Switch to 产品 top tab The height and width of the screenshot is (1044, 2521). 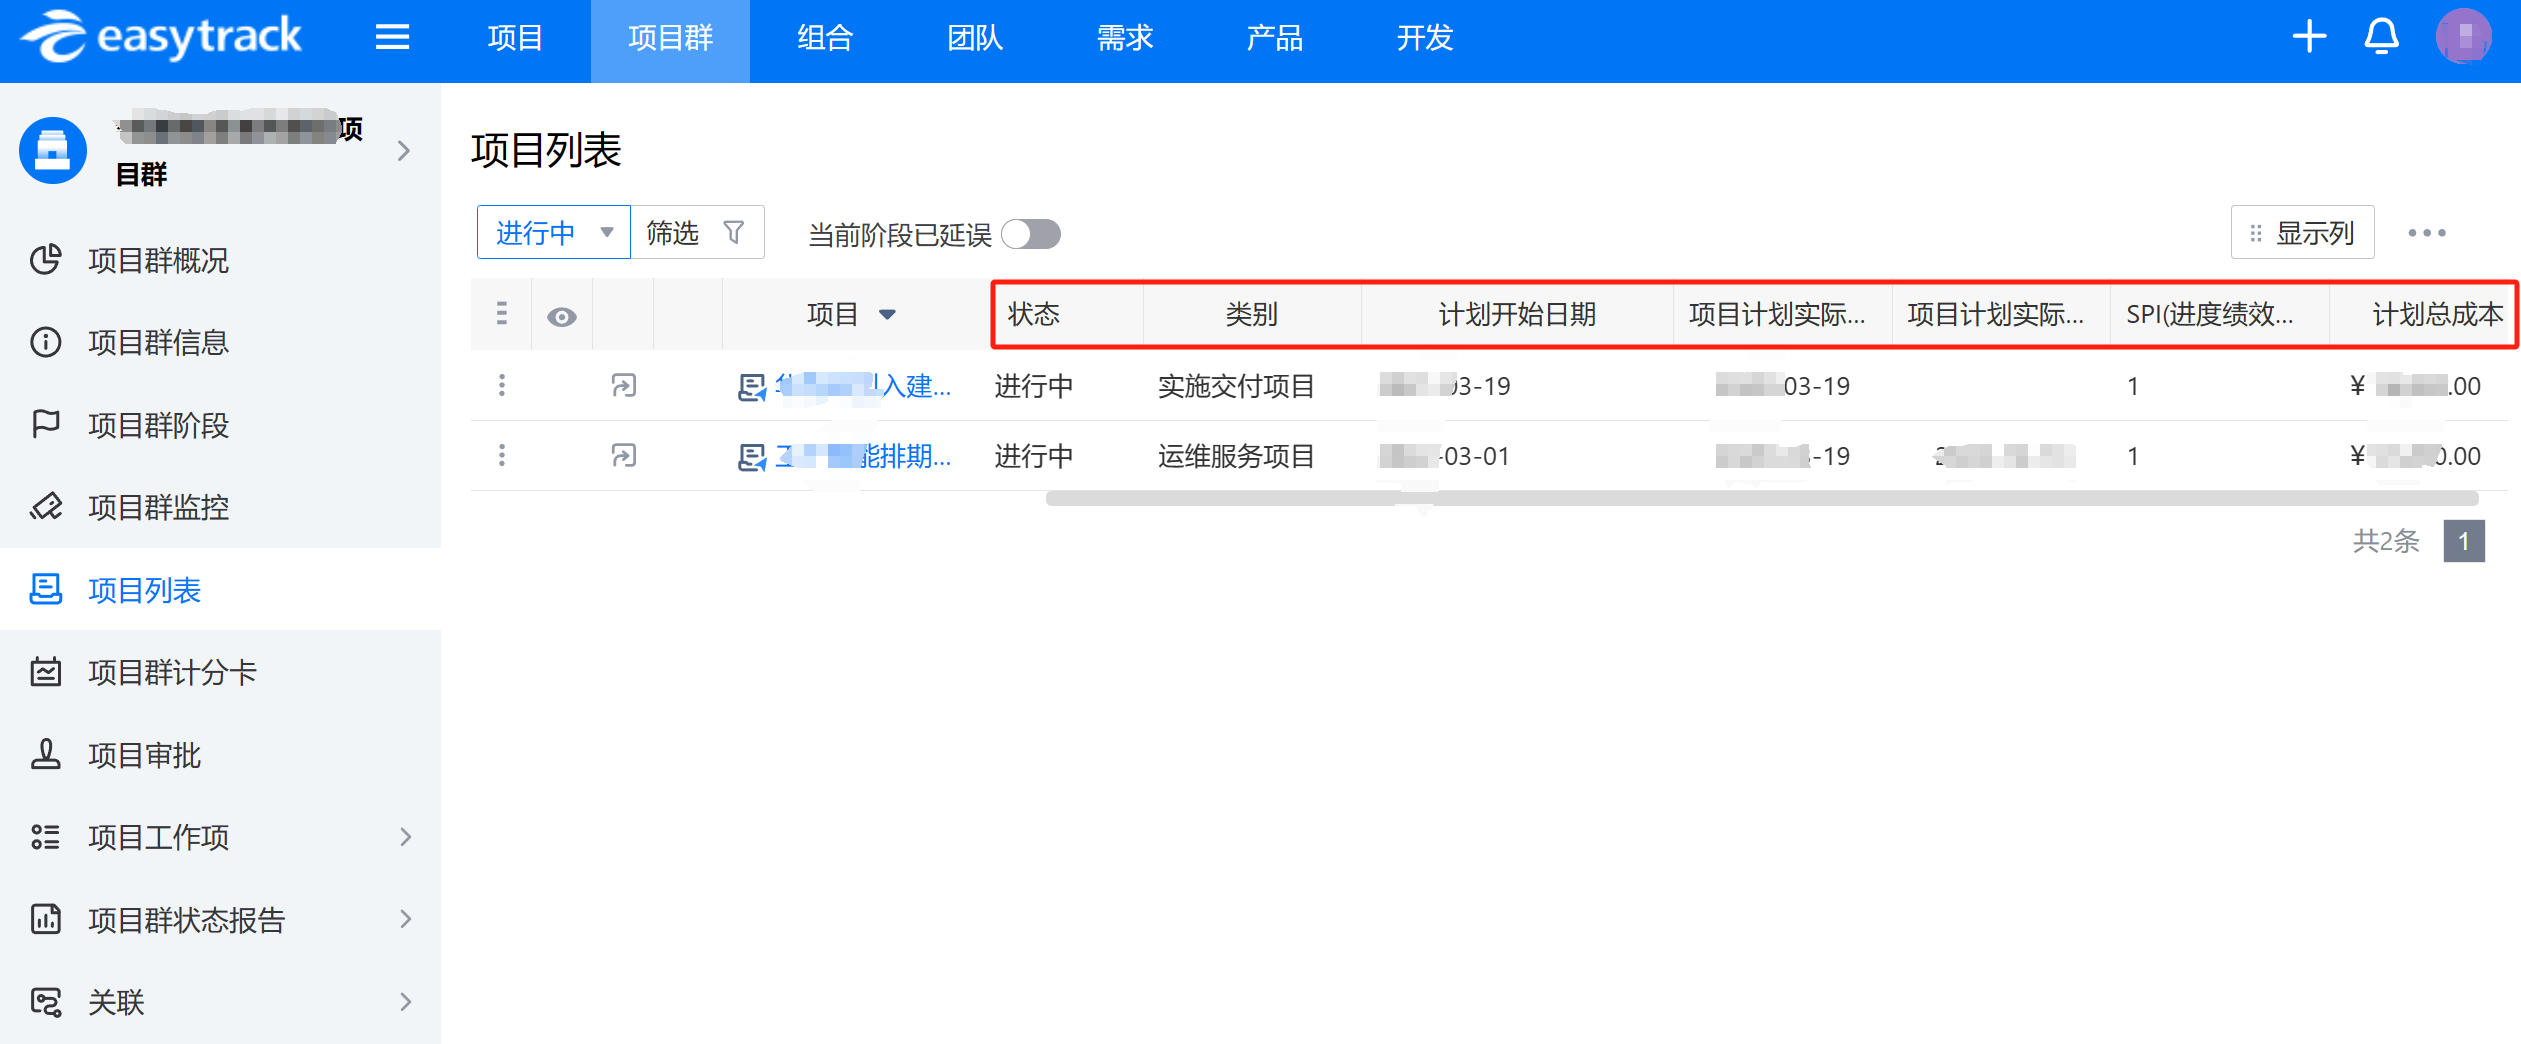(1275, 38)
